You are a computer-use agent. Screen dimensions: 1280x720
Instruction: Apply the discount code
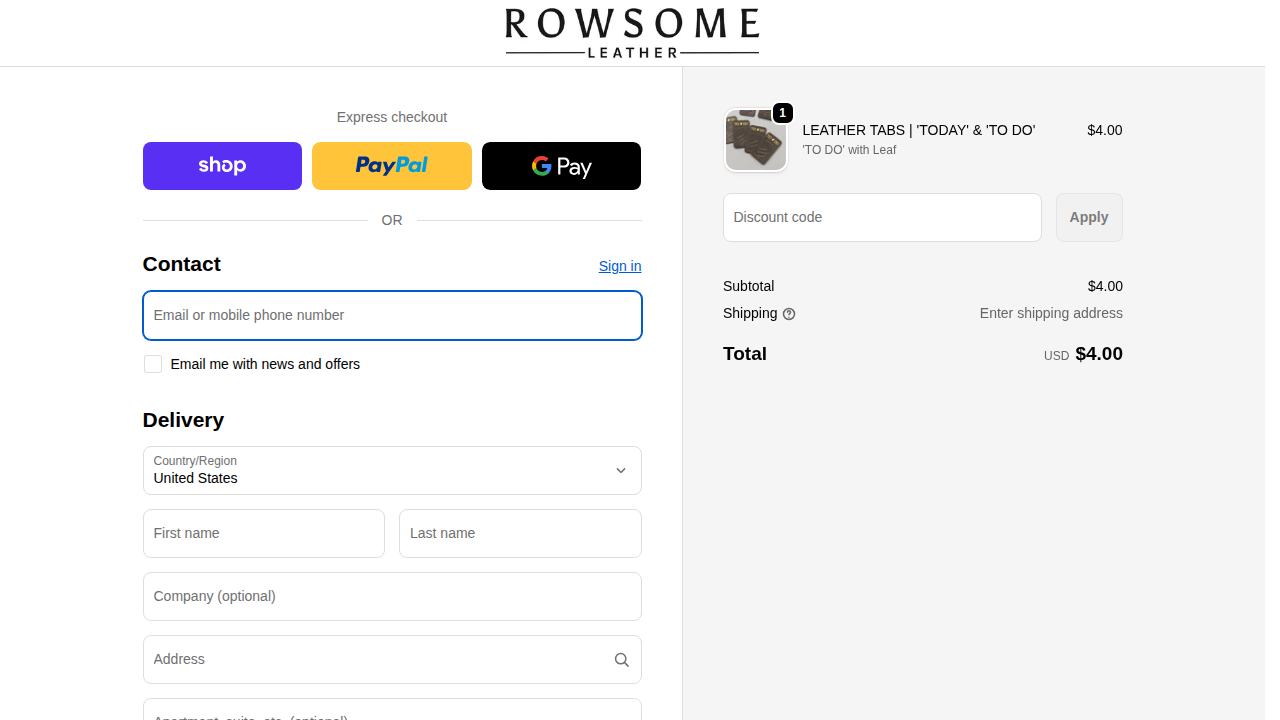[1089, 217]
